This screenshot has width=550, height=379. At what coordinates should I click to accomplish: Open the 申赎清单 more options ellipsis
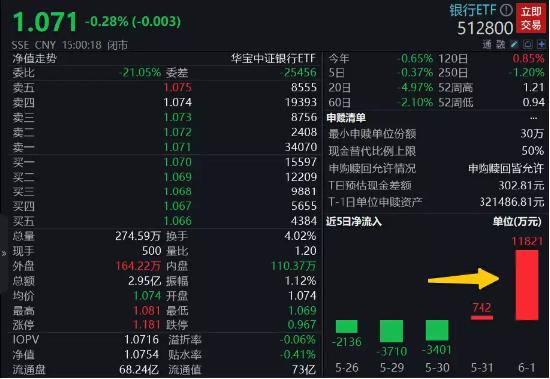[x=534, y=118]
